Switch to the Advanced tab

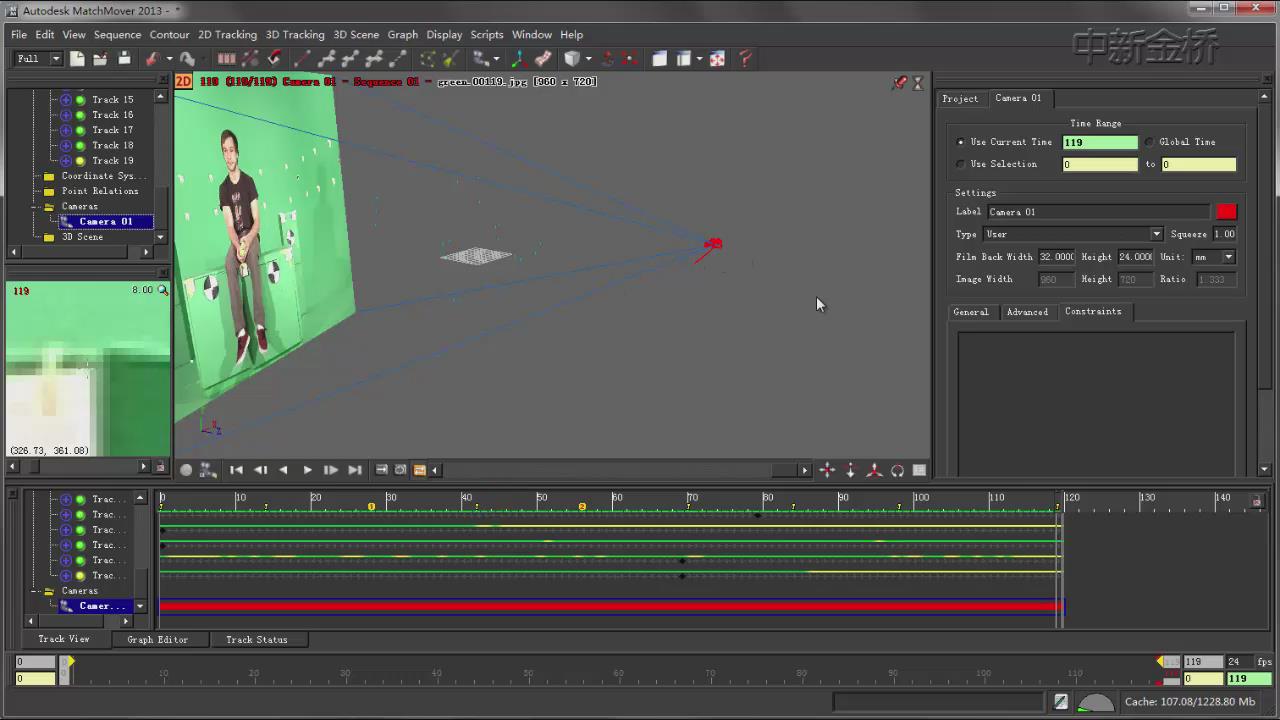(1027, 312)
